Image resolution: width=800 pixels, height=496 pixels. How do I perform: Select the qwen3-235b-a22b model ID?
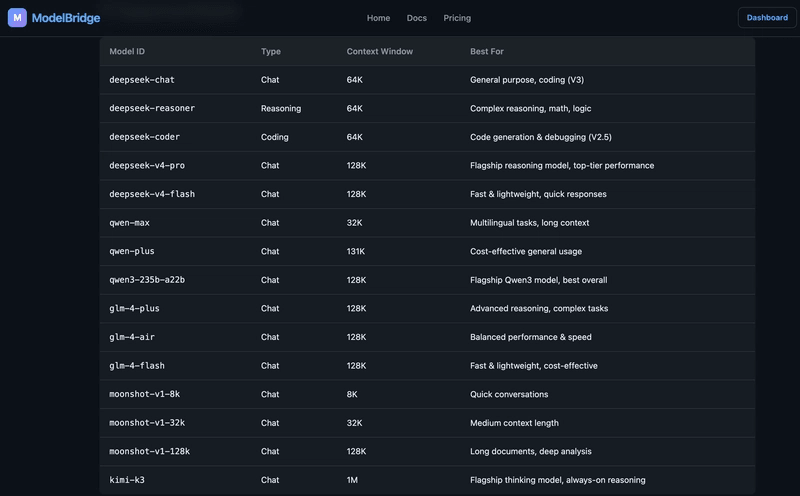147,280
